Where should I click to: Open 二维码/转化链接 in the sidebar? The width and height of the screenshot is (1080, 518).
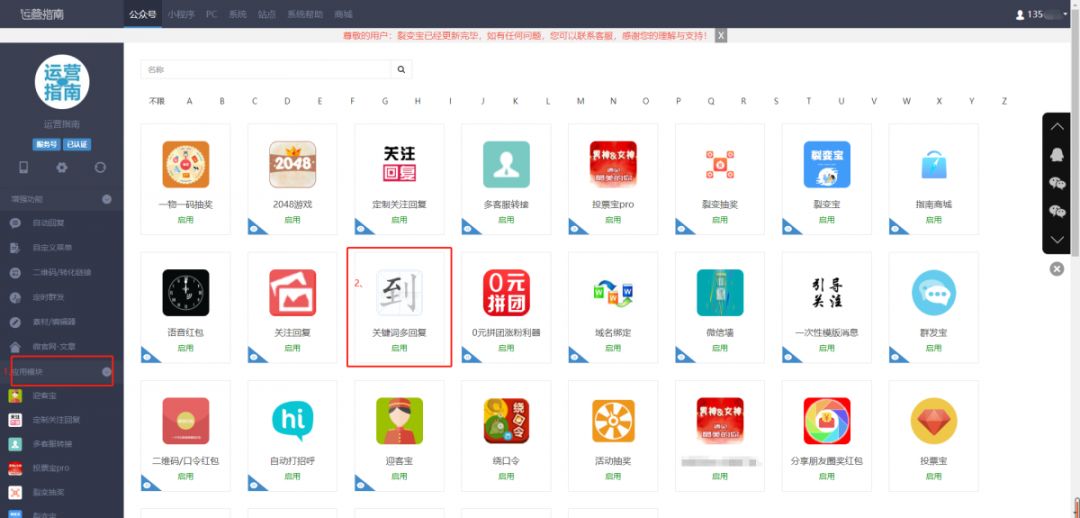pos(61,273)
